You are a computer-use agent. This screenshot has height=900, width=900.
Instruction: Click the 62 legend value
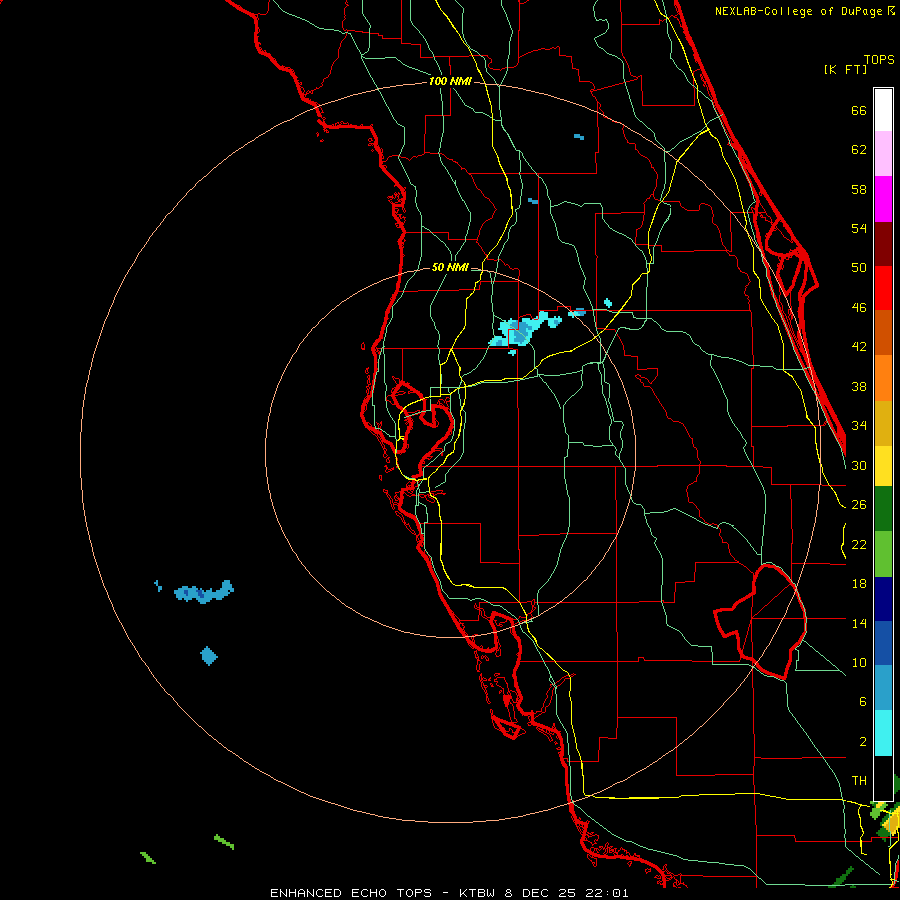[859, 150]
